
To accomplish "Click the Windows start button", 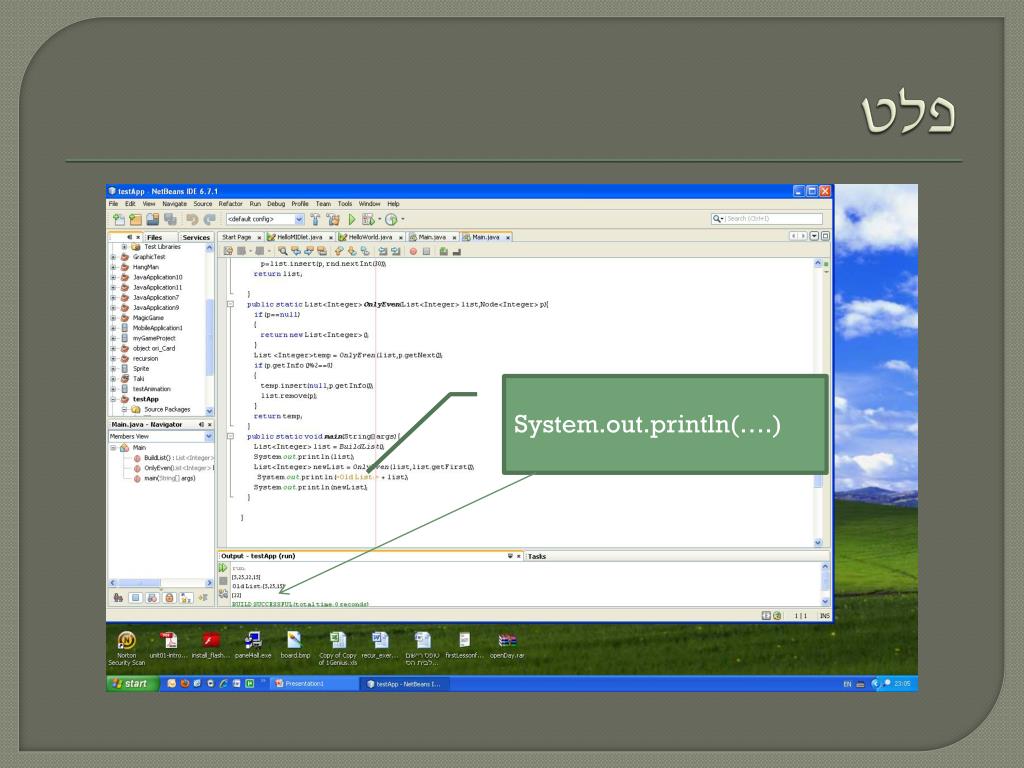I will coord(133,684).
